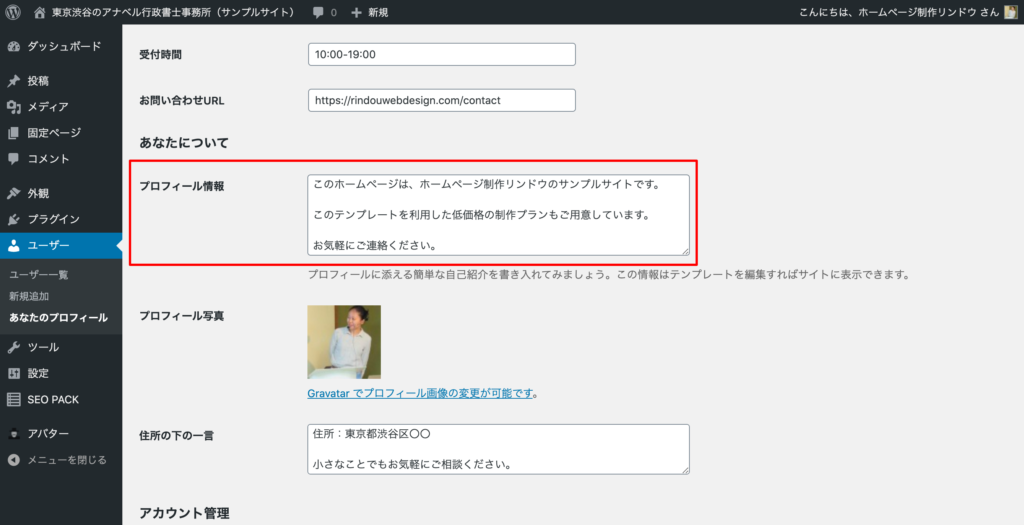Open the comments bubble icon in admin bar
1024x525 pixels.
pyautogui.click(x=318, y=12)
